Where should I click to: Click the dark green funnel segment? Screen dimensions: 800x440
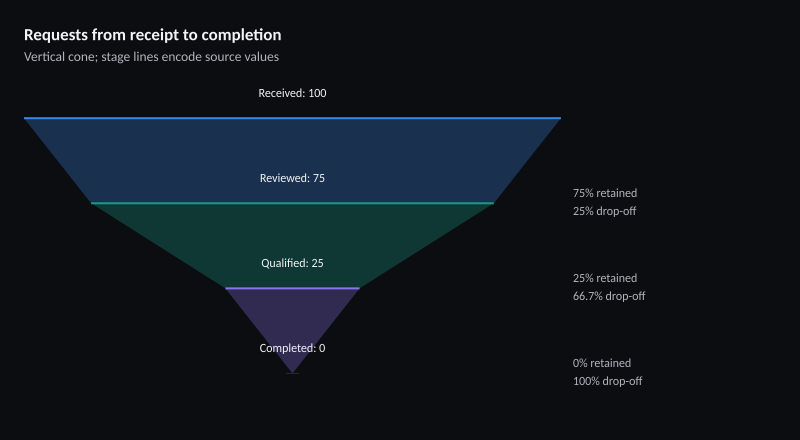tap(292, 235)
